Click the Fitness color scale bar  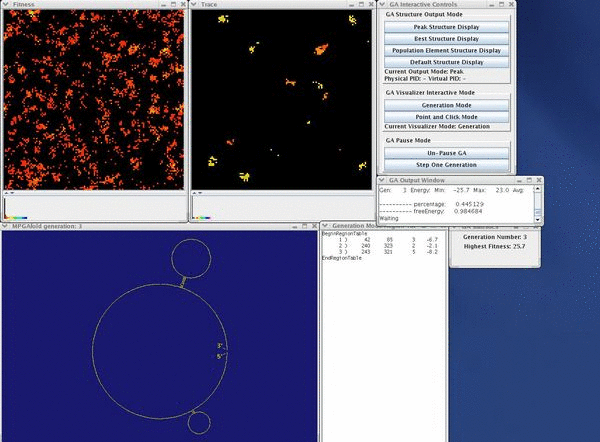tap(15, 217)
